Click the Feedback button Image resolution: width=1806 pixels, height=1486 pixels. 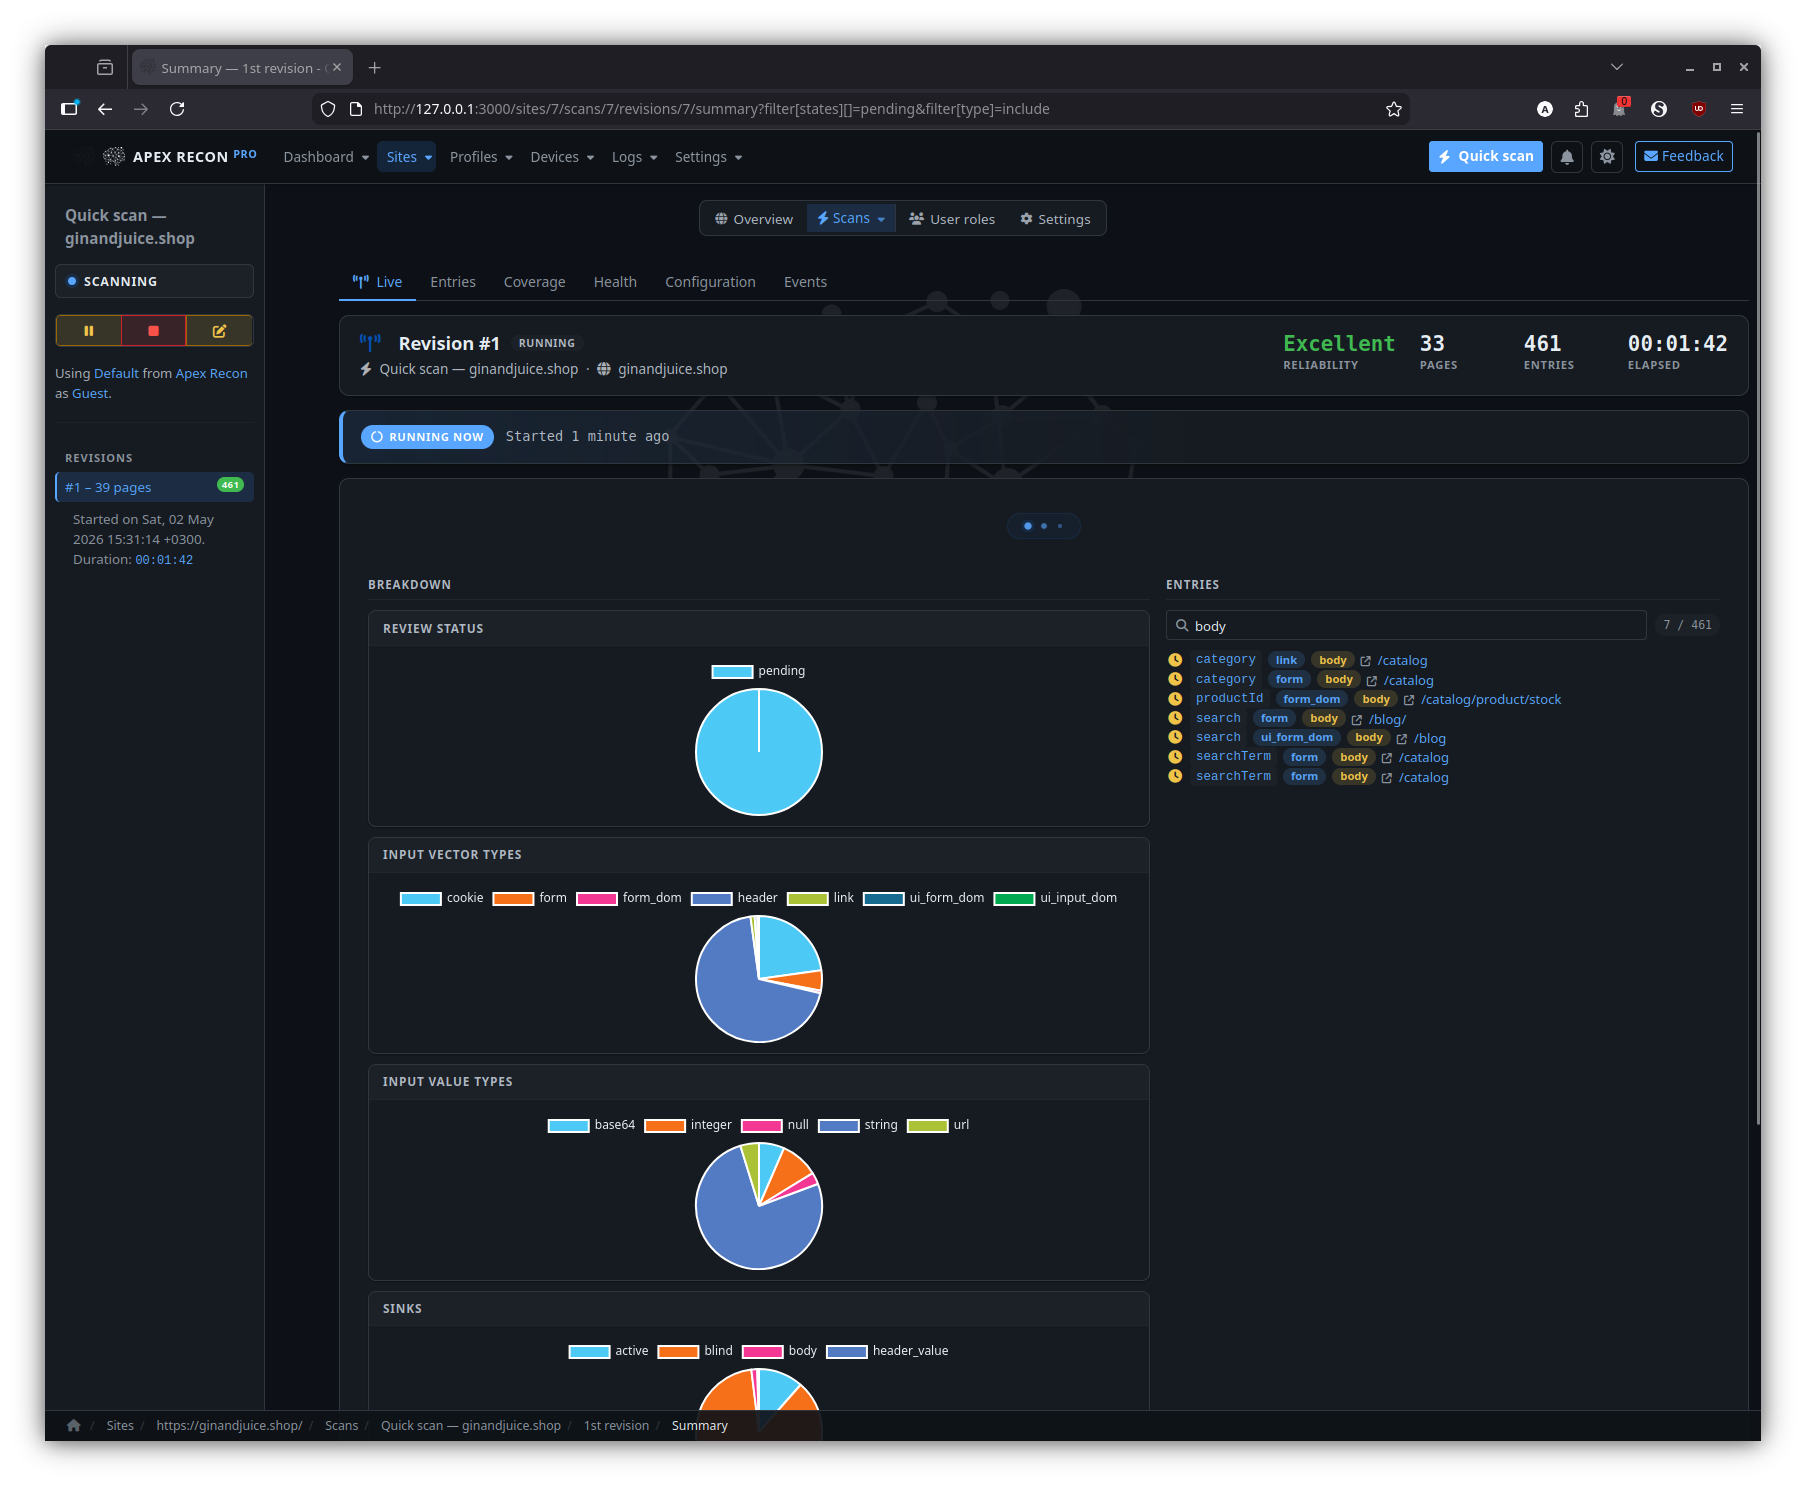[1683, 156]
